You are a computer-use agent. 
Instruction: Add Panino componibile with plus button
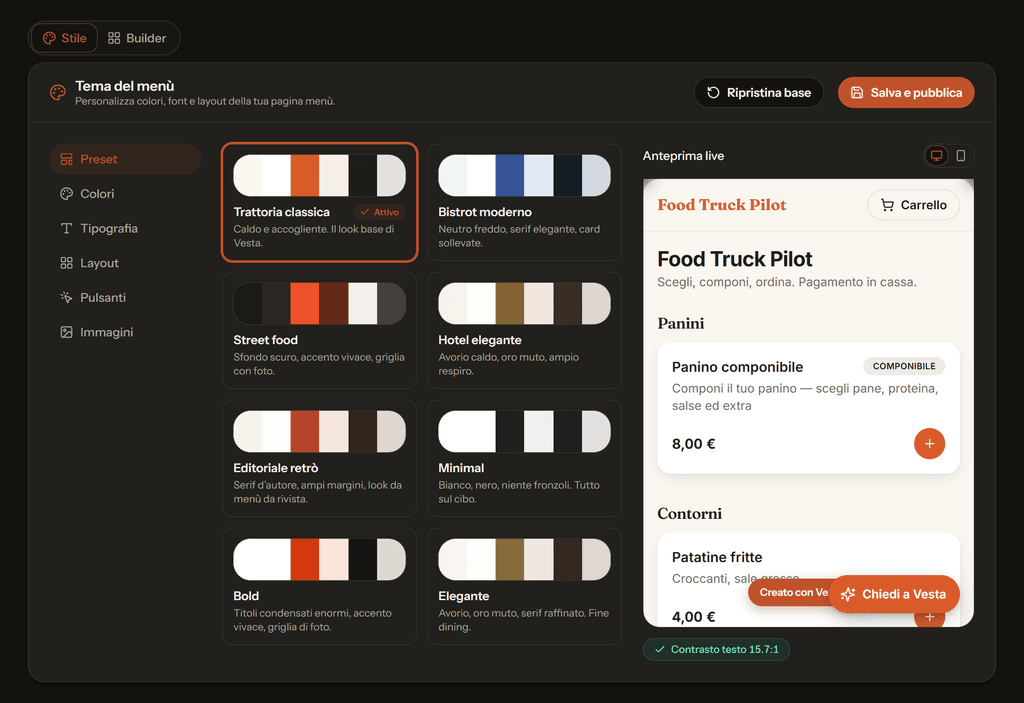pyautogui.click(x=929, y=444)
